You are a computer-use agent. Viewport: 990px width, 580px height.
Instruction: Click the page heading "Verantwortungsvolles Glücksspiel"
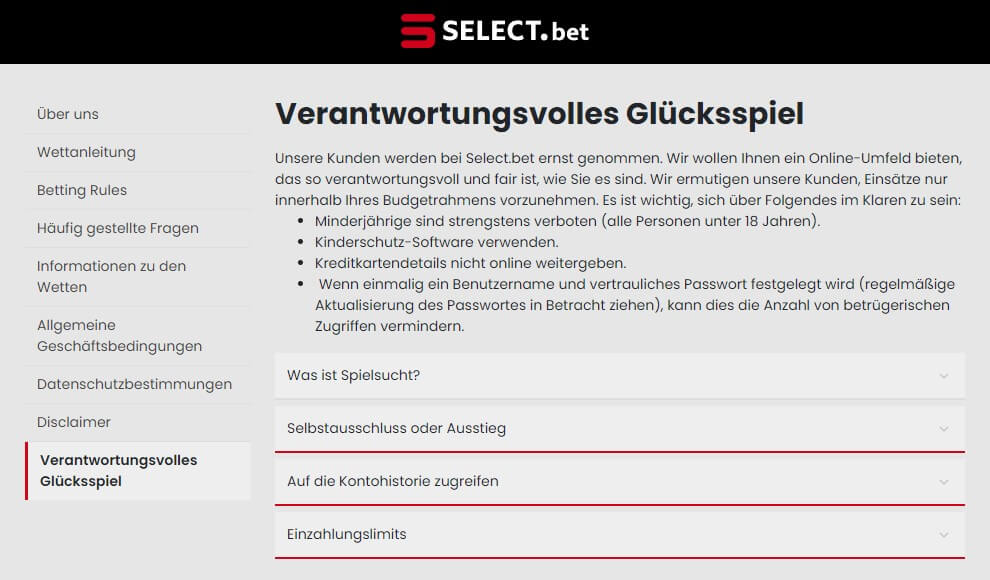(540, 114)
